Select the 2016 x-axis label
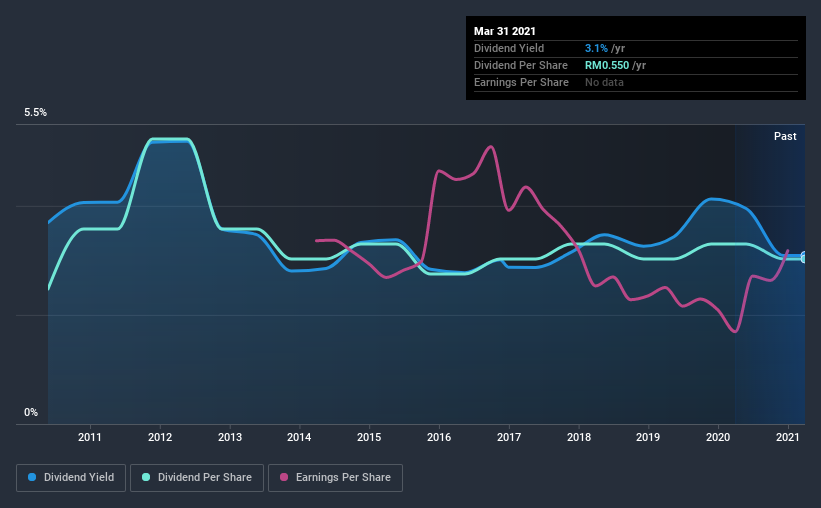This screenshot has width=821, height=508. click(439, 437)
